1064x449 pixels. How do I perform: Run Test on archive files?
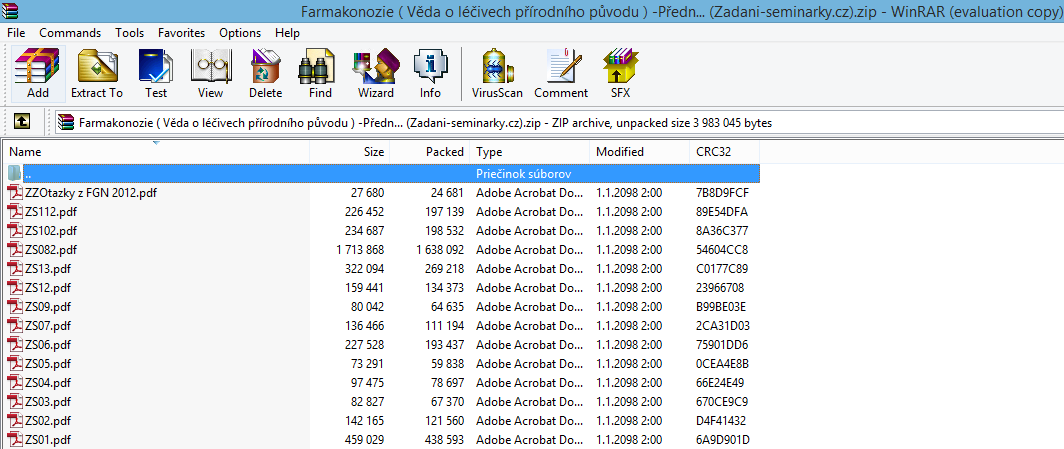tap(156, 73)
